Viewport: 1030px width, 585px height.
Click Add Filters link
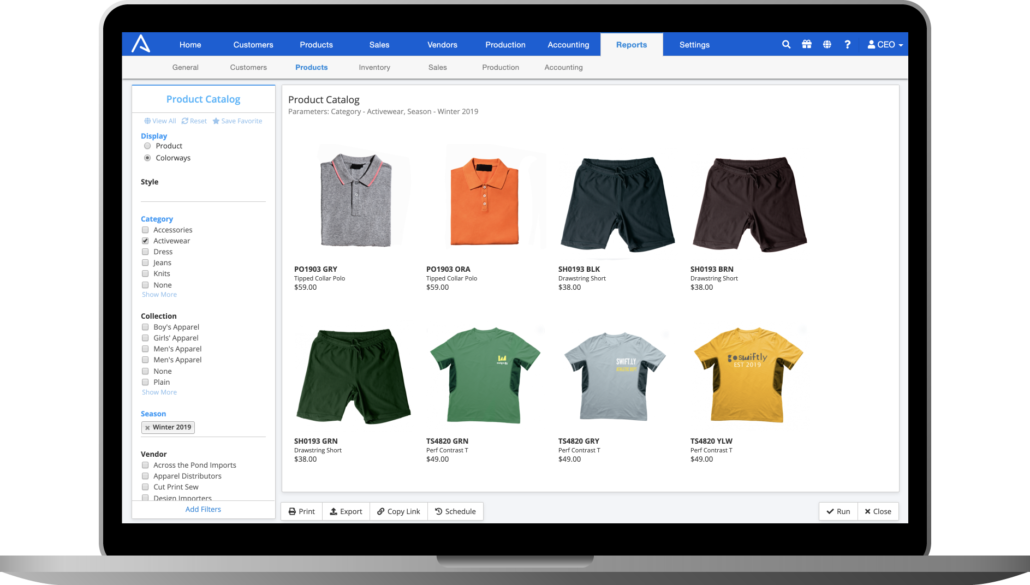tap(203, 509)
